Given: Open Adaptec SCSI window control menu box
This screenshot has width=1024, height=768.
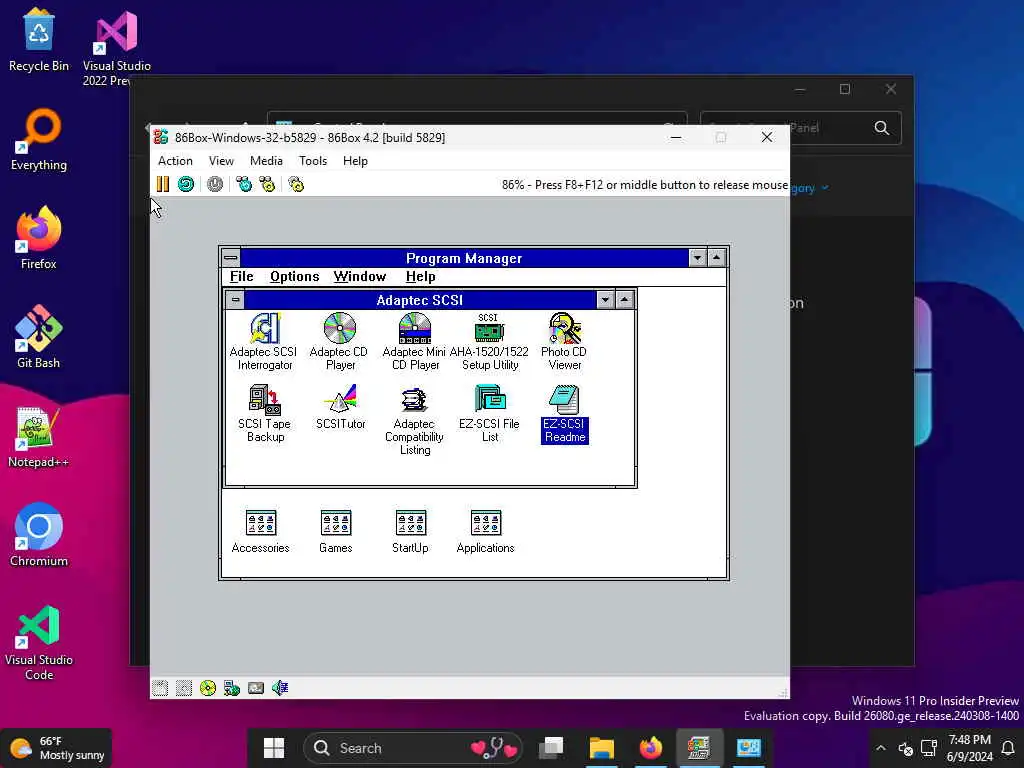Looking at the screenshot, I should [x=235, y=300].
